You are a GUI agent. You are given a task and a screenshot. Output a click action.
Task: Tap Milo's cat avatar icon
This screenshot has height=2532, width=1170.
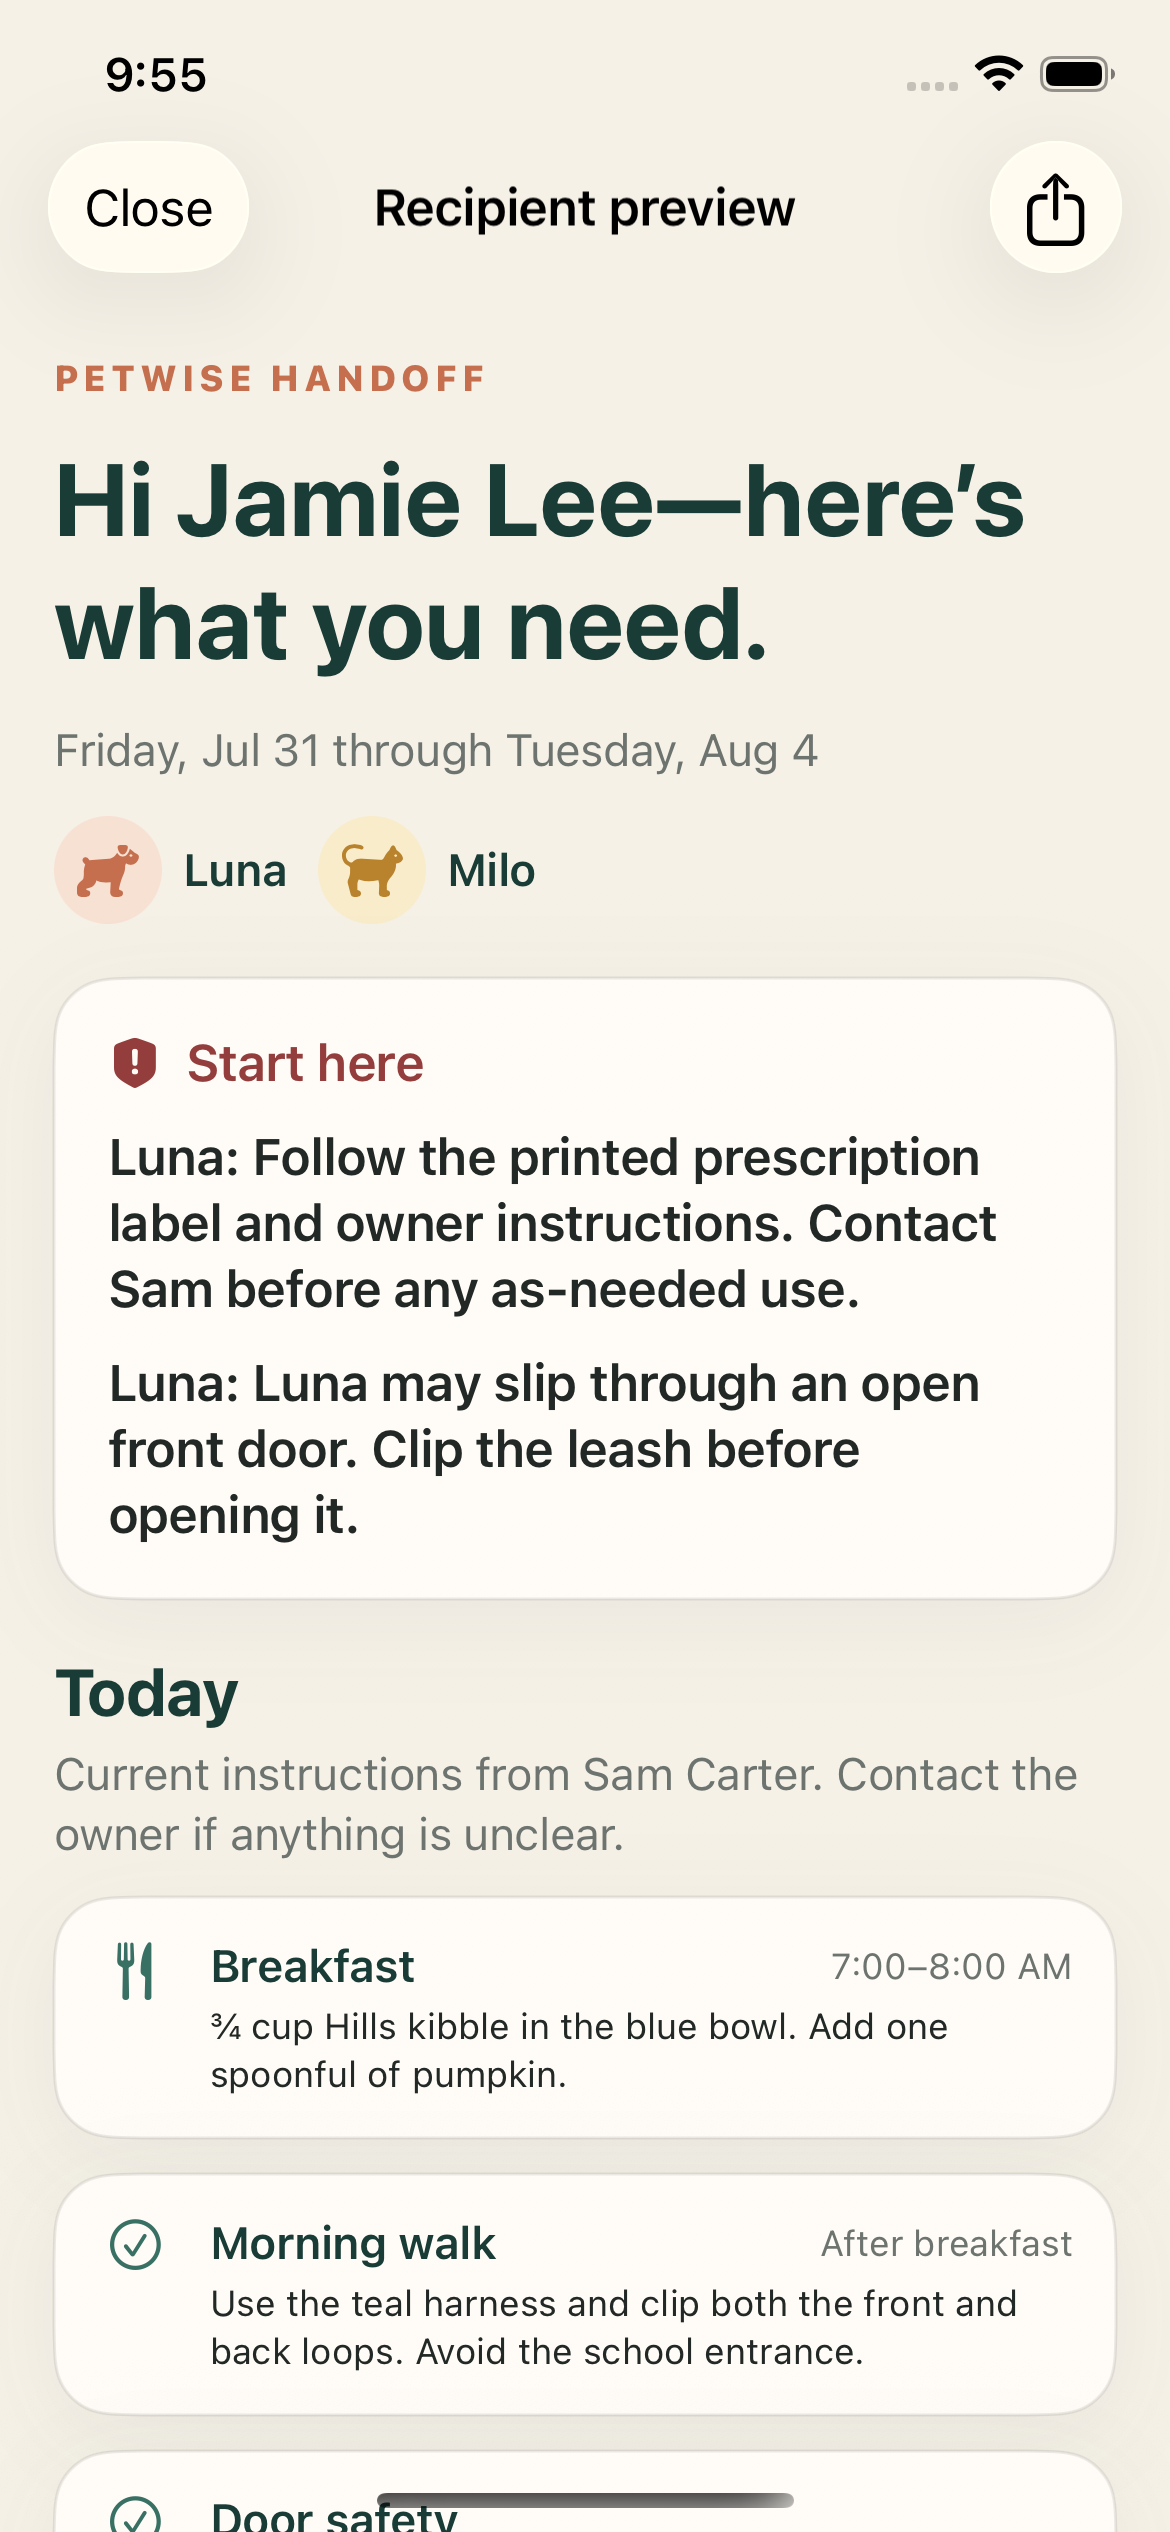coord(372,870)
